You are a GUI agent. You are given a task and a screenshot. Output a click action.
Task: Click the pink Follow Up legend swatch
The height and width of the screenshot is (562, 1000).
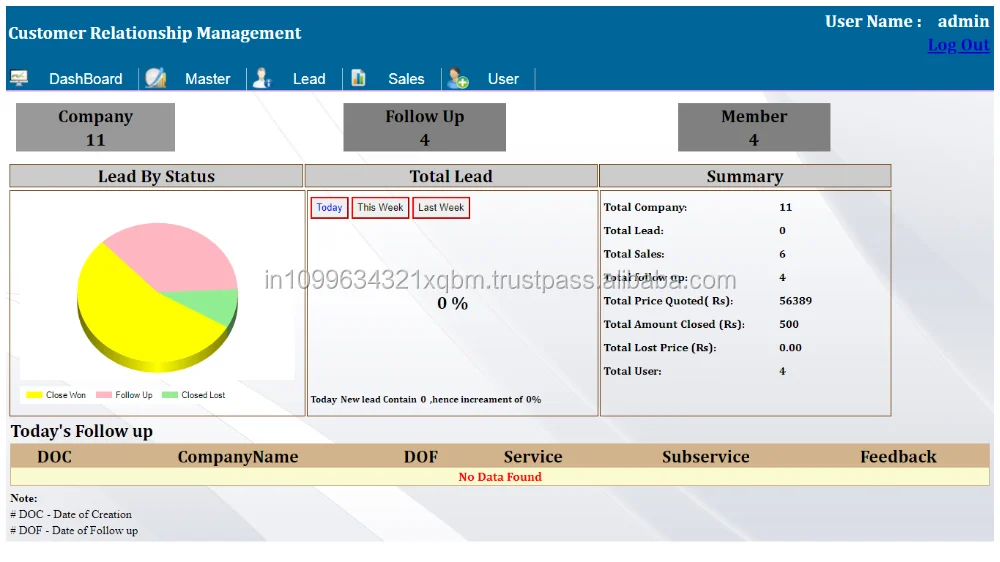104,395
